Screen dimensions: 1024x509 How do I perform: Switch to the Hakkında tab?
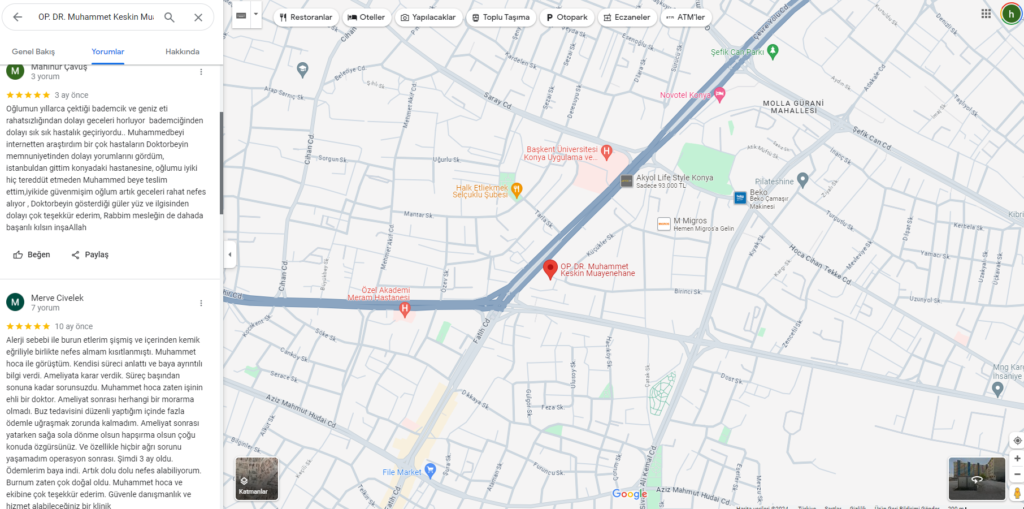coord(182,52)
